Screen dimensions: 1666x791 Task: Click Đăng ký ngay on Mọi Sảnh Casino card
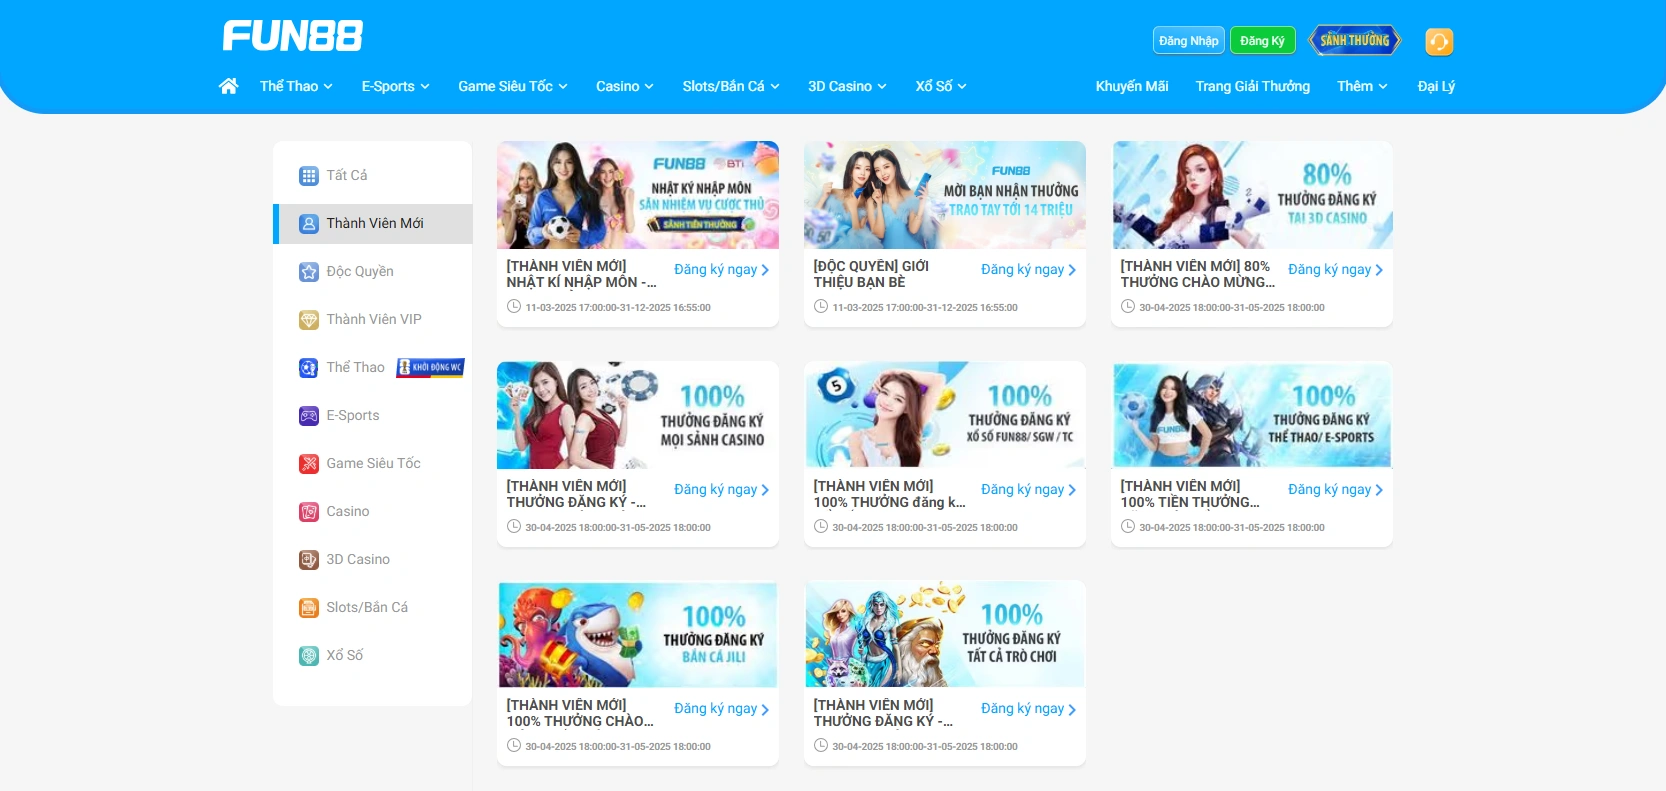pyautogui.click(x=721, y=490)
